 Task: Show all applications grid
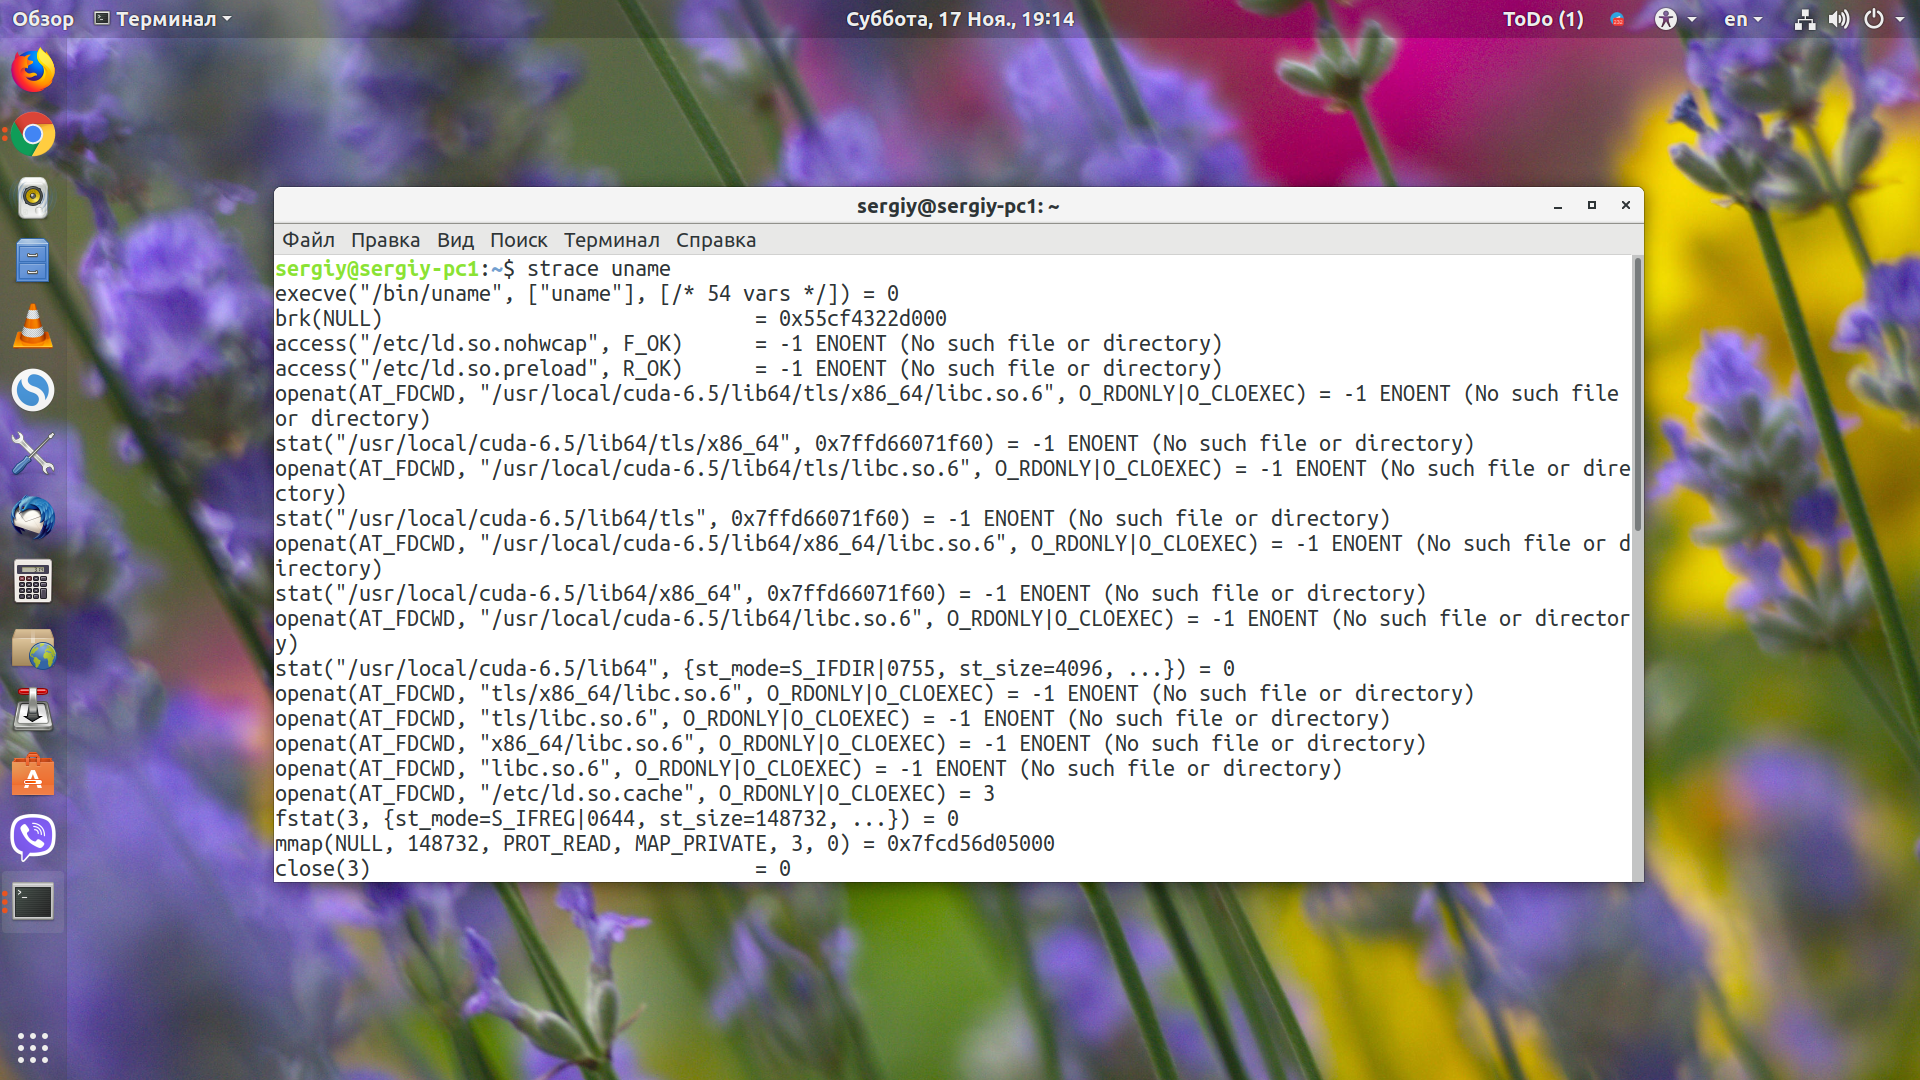pyautogui.click(x=33, y=1047)
